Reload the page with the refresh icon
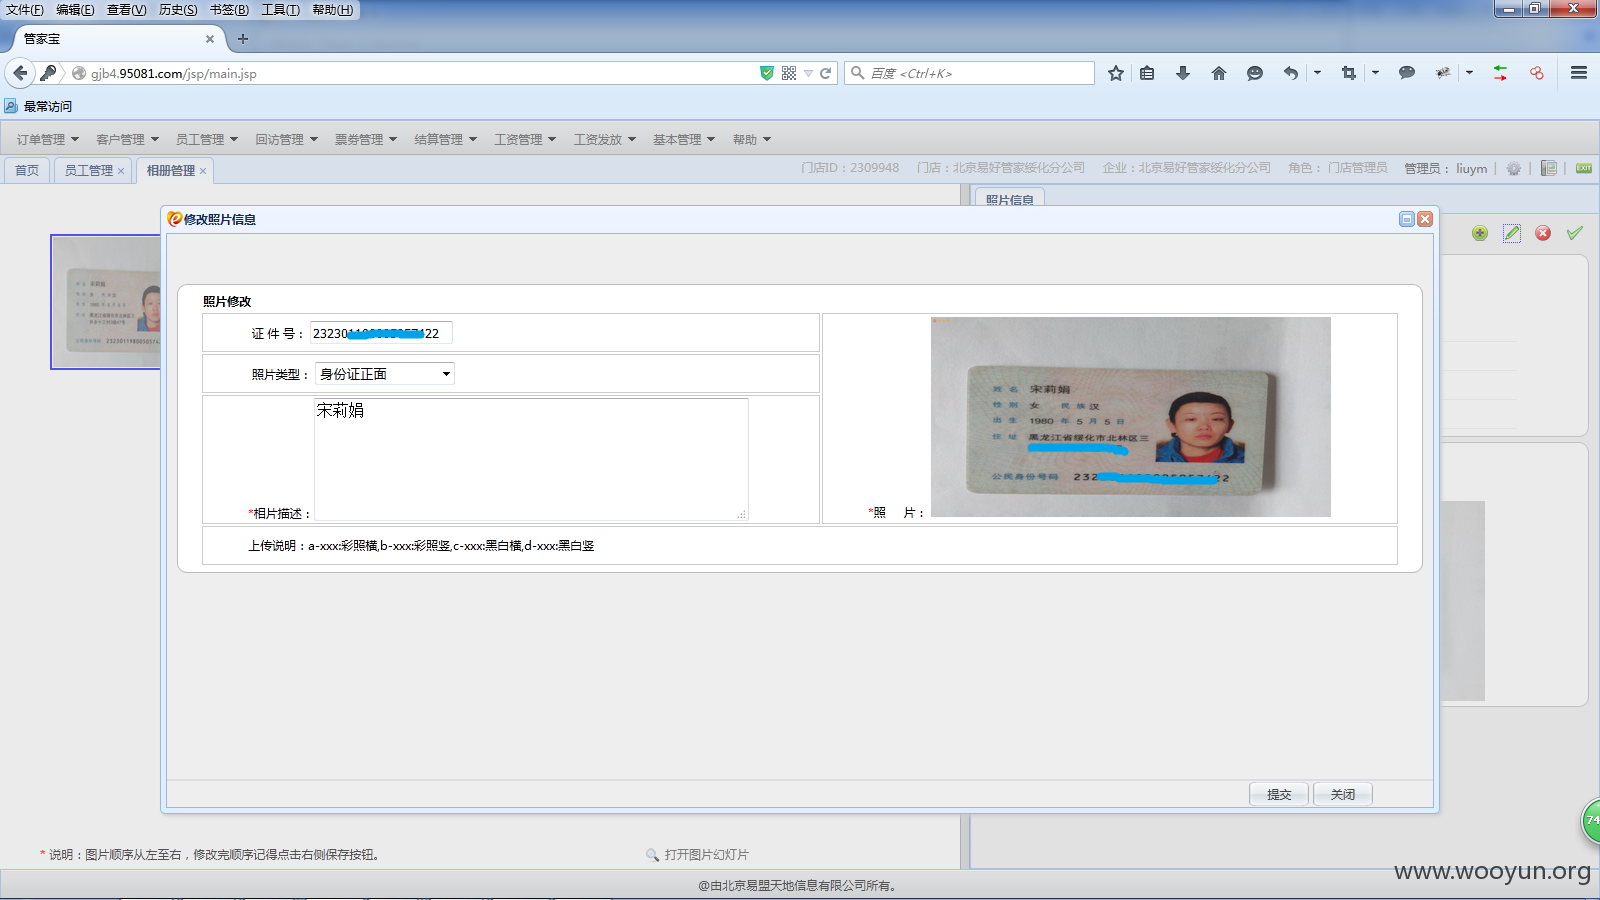This screenshot has width=1600, height=900. [826, 73]
